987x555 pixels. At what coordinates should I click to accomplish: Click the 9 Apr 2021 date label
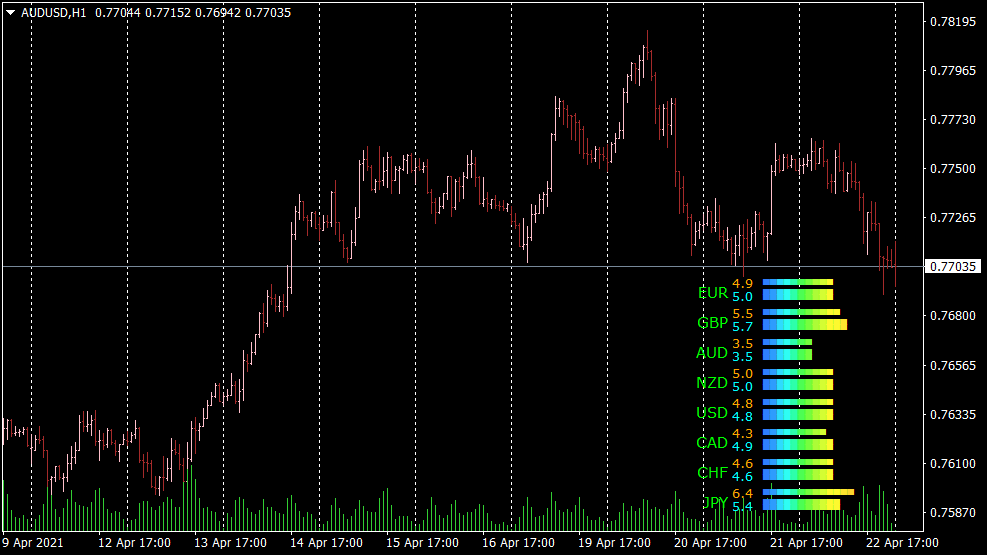tap(33, 543)
